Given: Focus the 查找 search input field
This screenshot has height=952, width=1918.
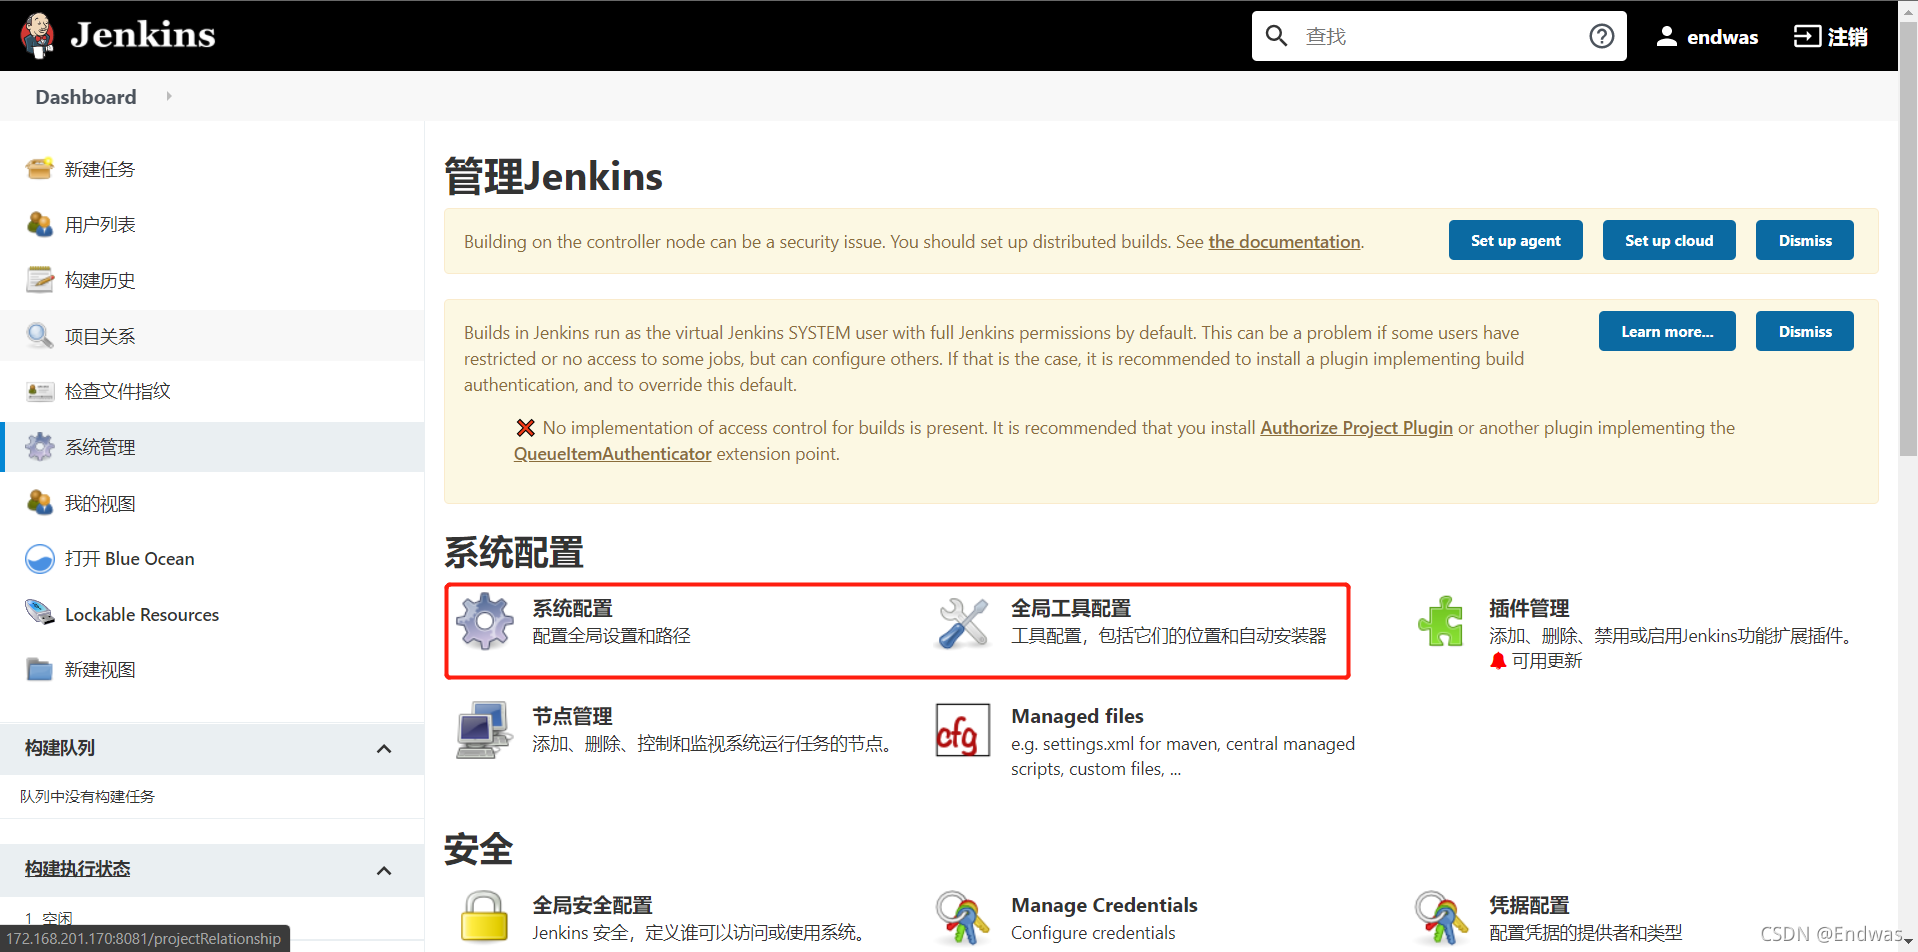Looking at the screenshot, I should [x=1440, y=36].
